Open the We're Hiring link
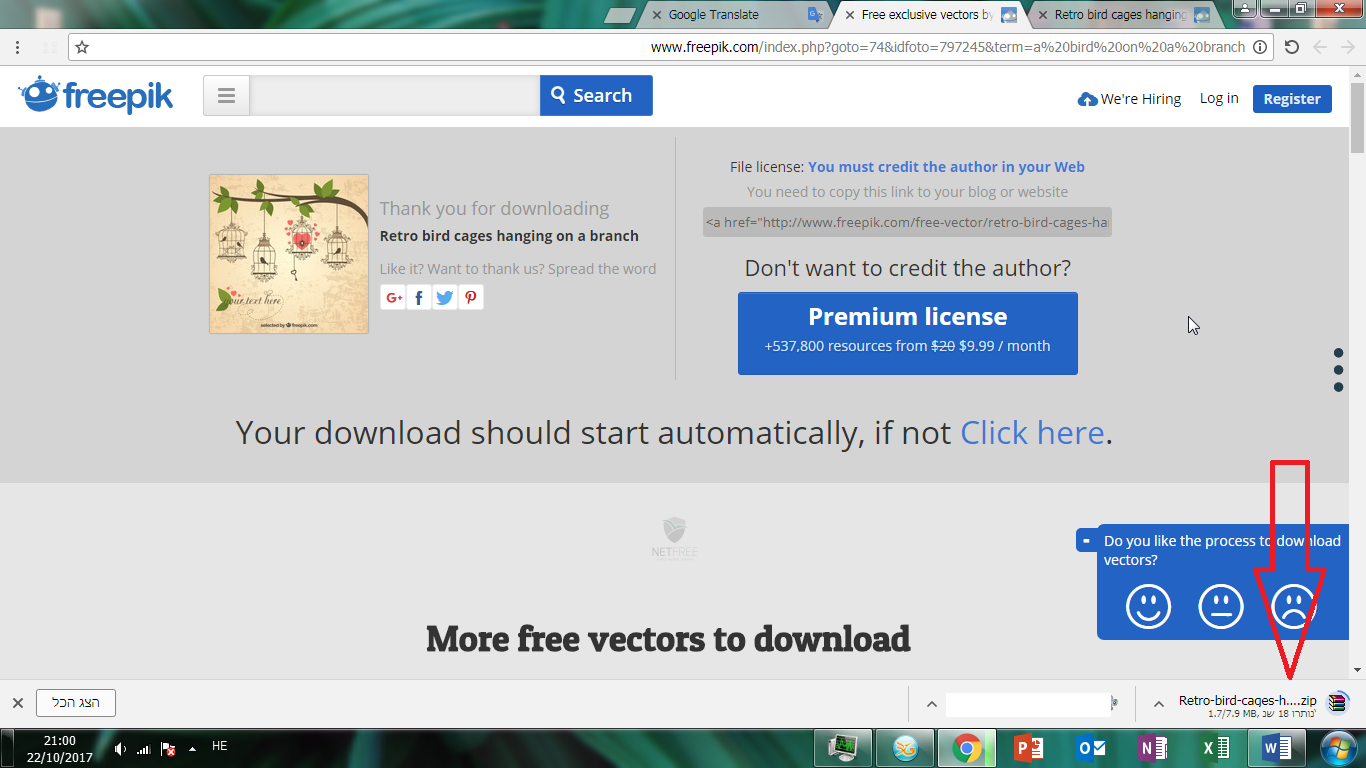The height and width of the screenshot is (768, 1366). pos(1129,99)
